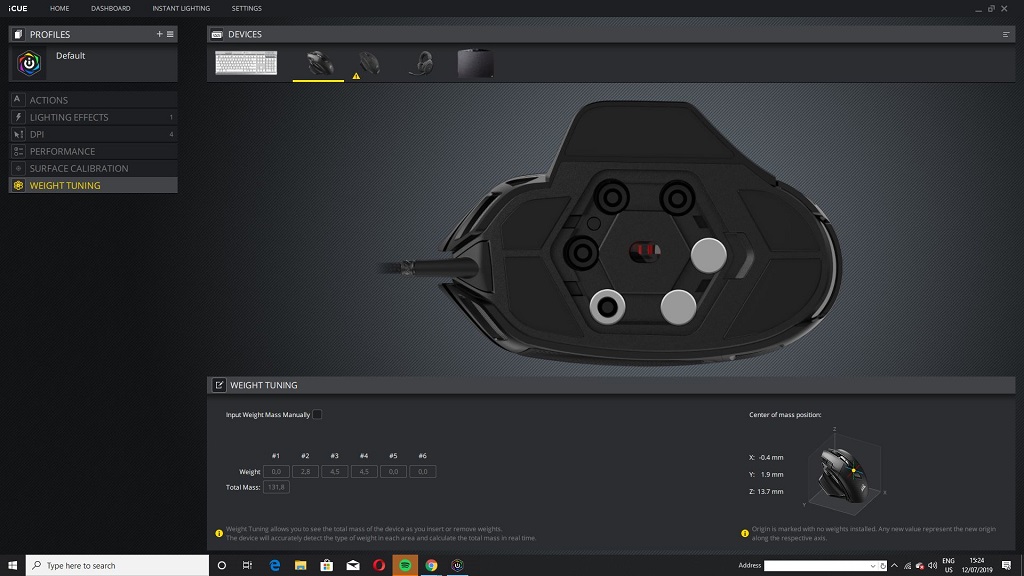
Task: Click the taskbar search box
Action: [118, 566]
